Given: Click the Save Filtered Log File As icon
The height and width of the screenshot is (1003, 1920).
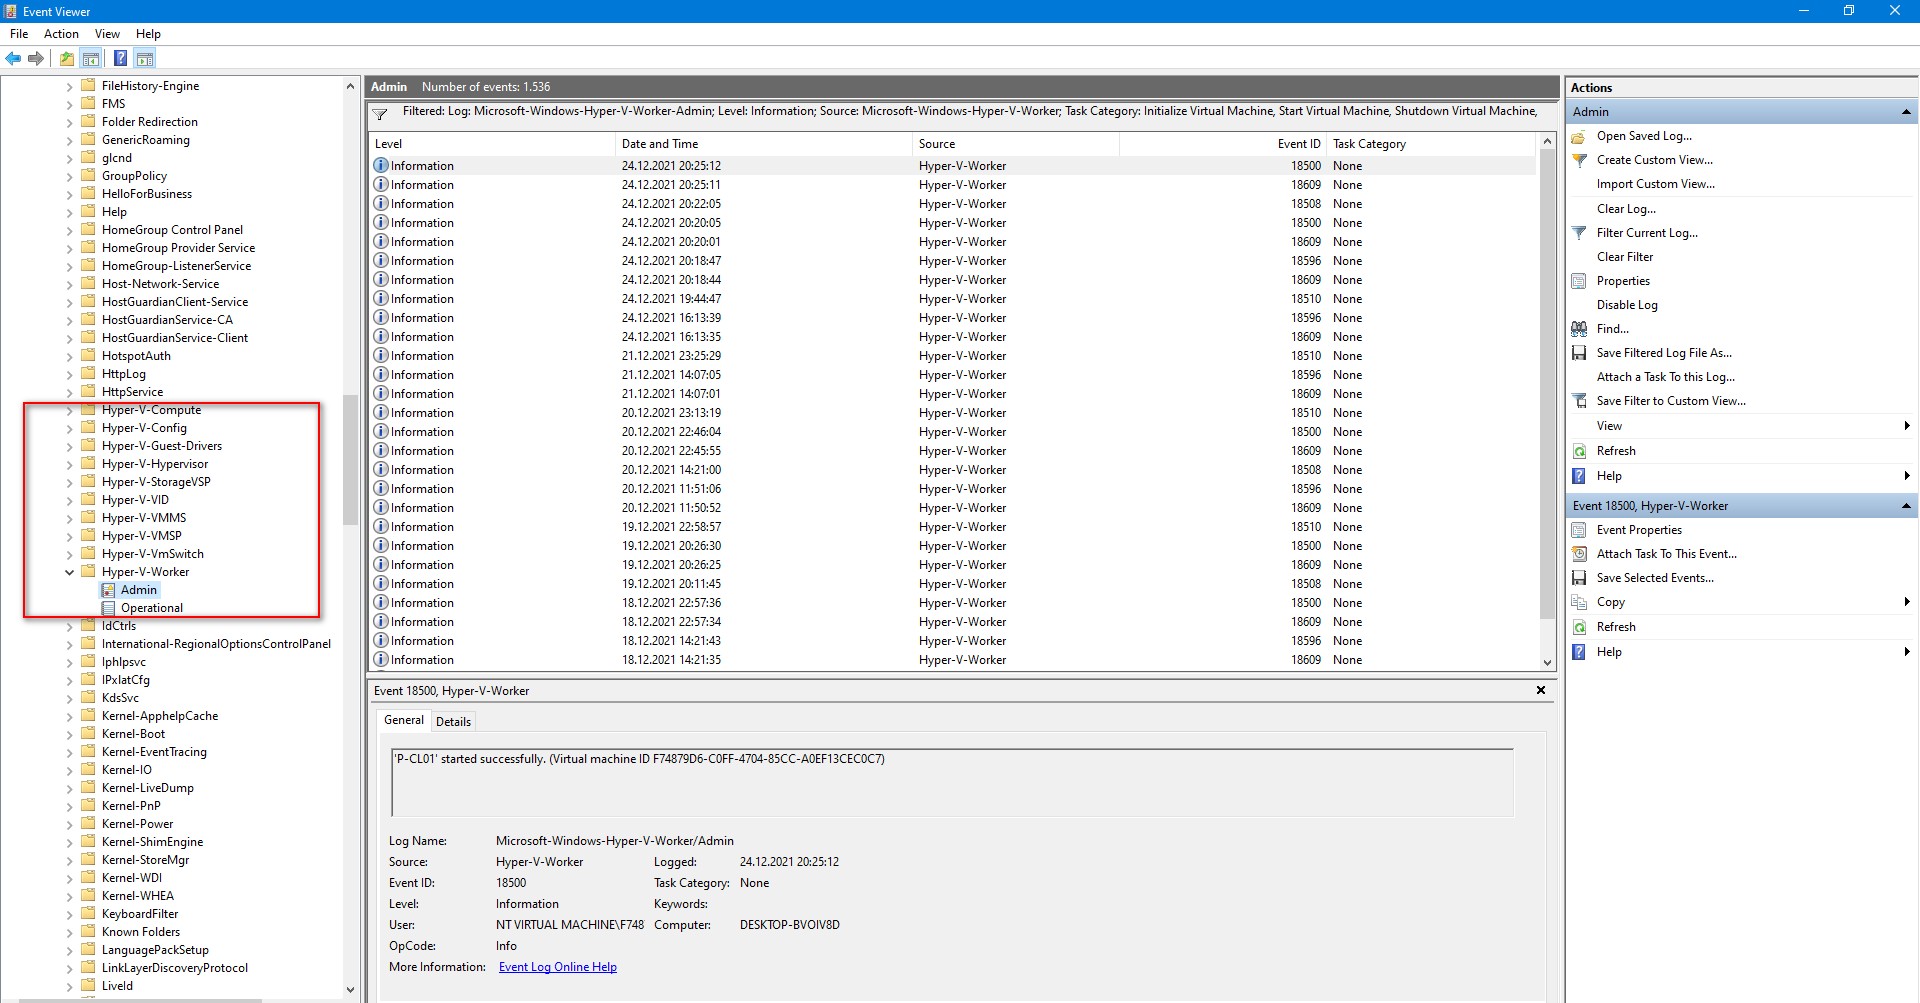Looking at the screenshot, I should (x=1579, y=353).
